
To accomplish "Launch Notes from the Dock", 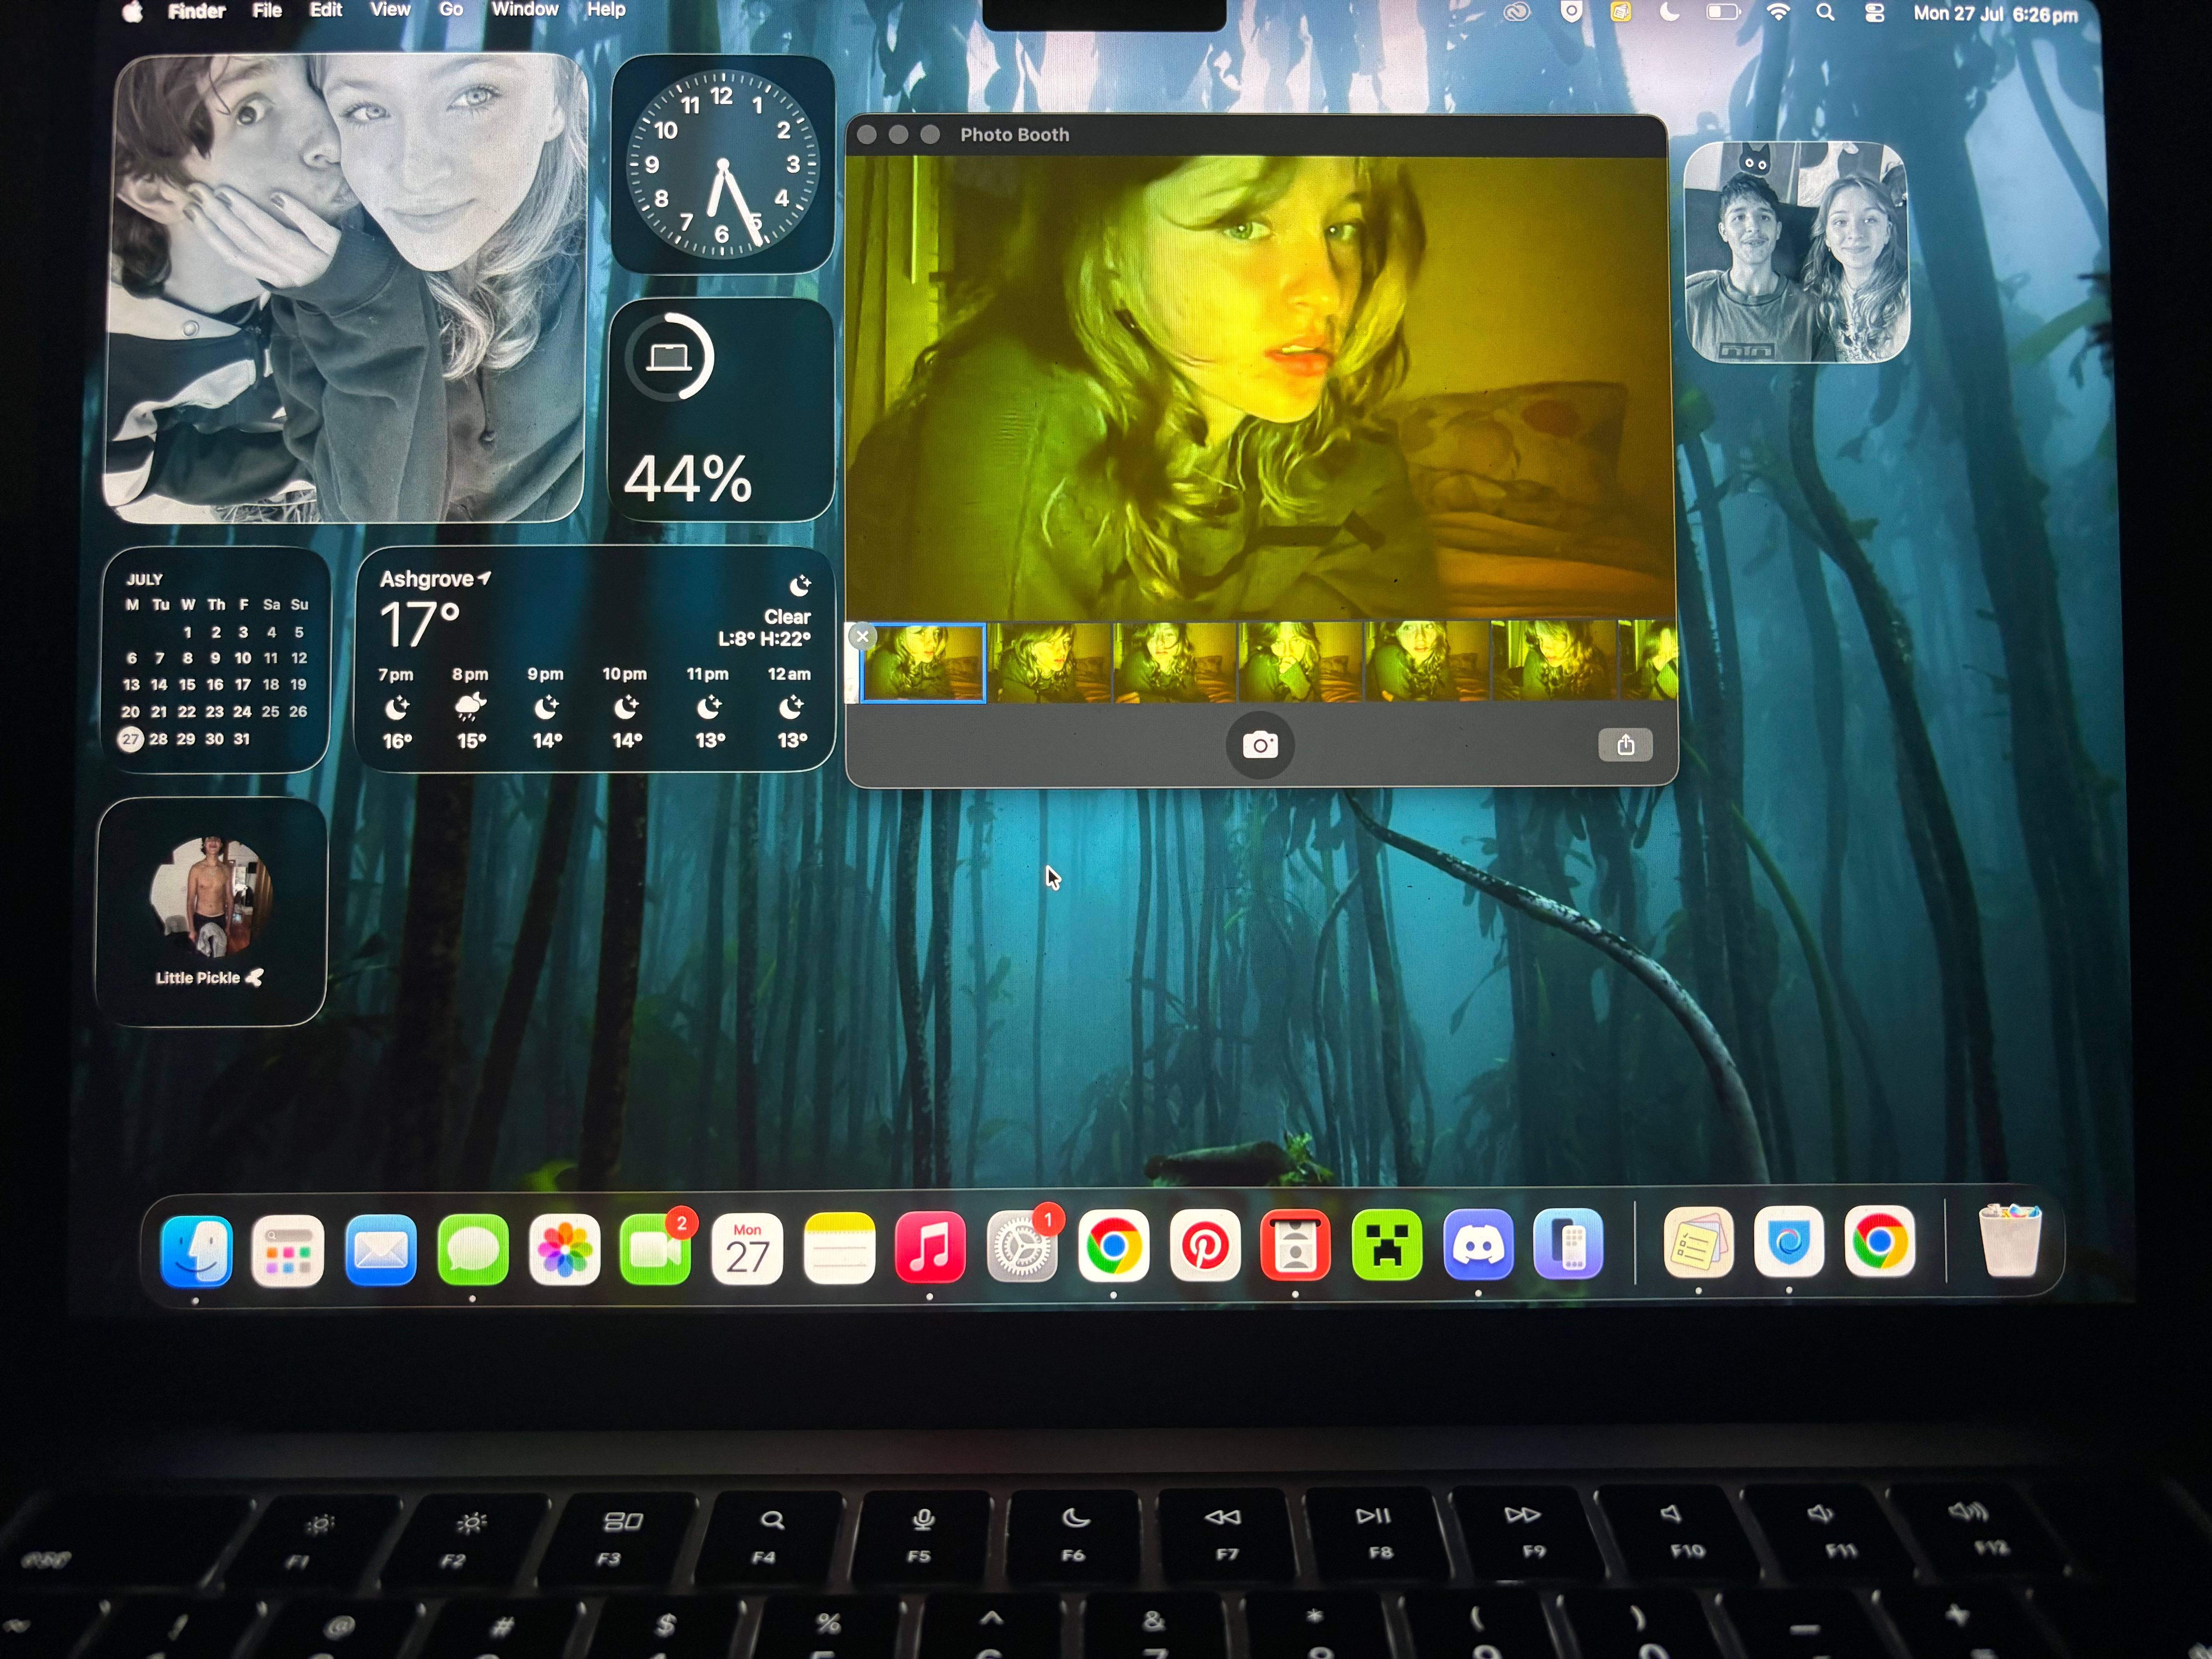I will 839,1248.
